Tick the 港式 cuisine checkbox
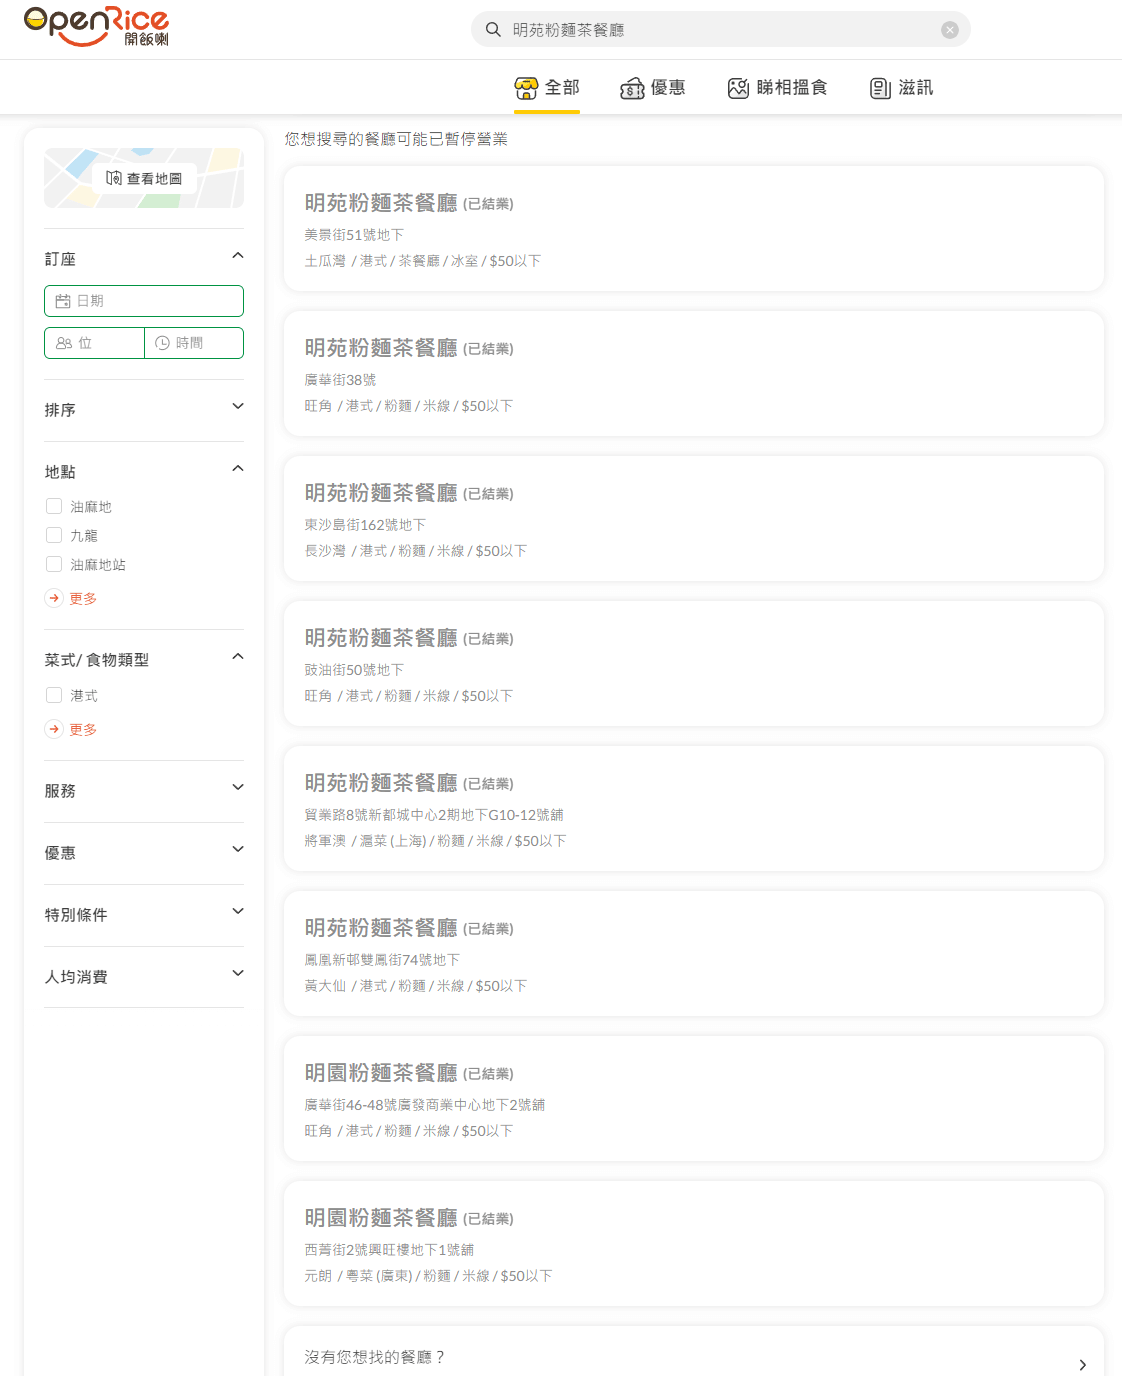 [x=54, y=695]
